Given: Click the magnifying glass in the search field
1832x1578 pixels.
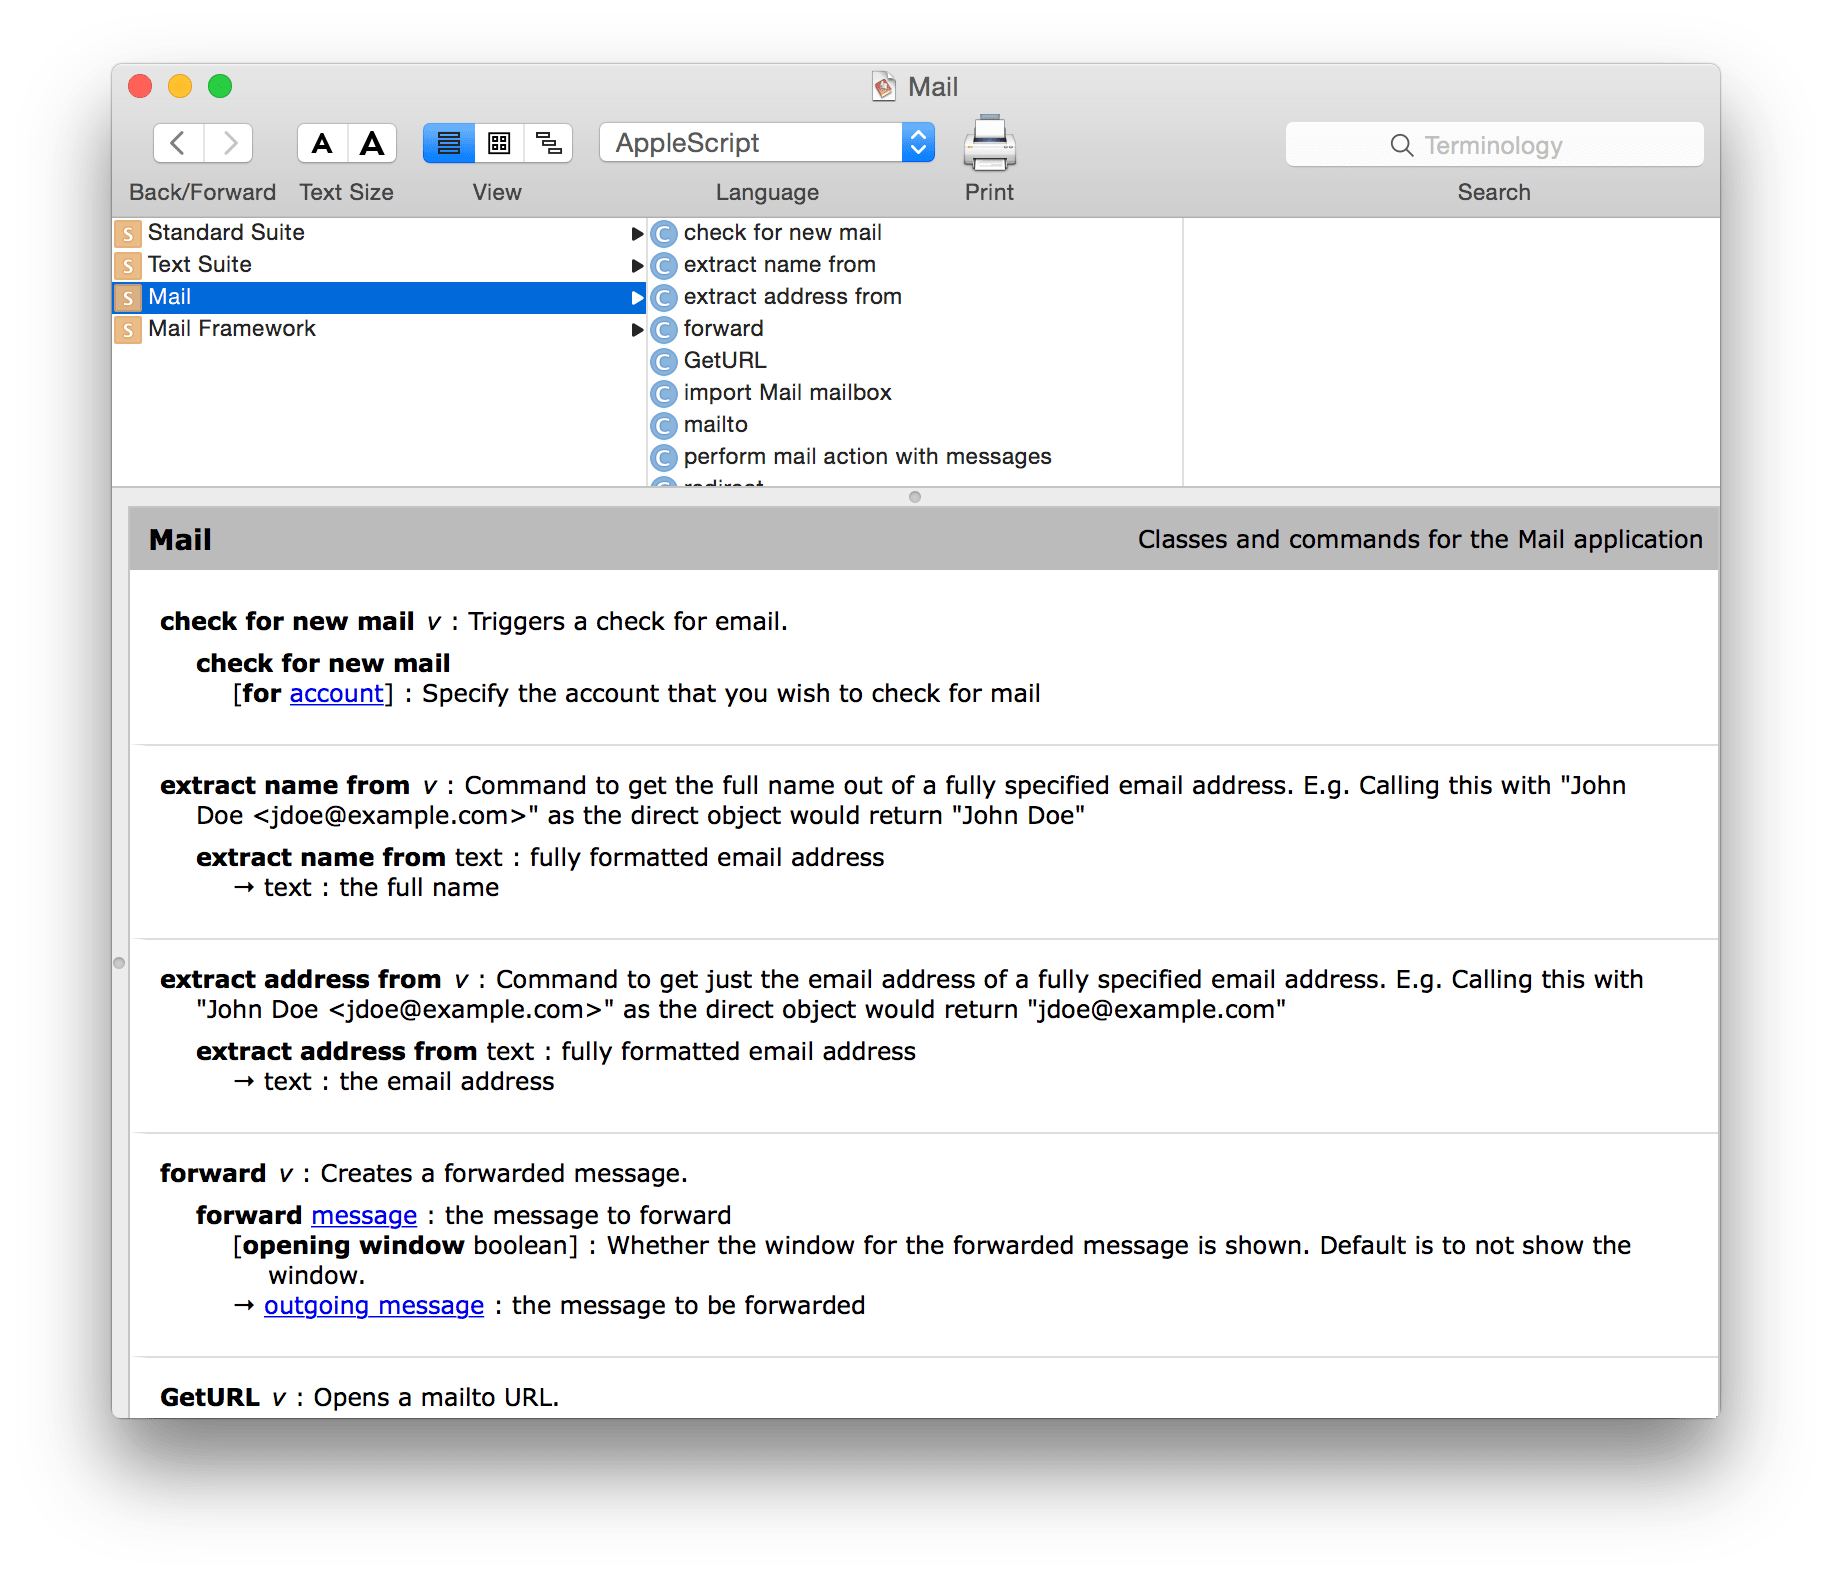Looking at the screenshot, I should tap(1402, 145).
